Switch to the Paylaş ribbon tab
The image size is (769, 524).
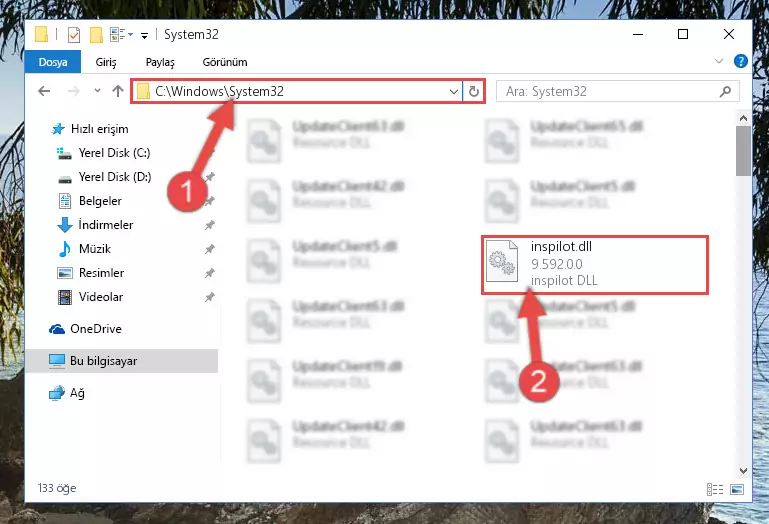point(160,62)
